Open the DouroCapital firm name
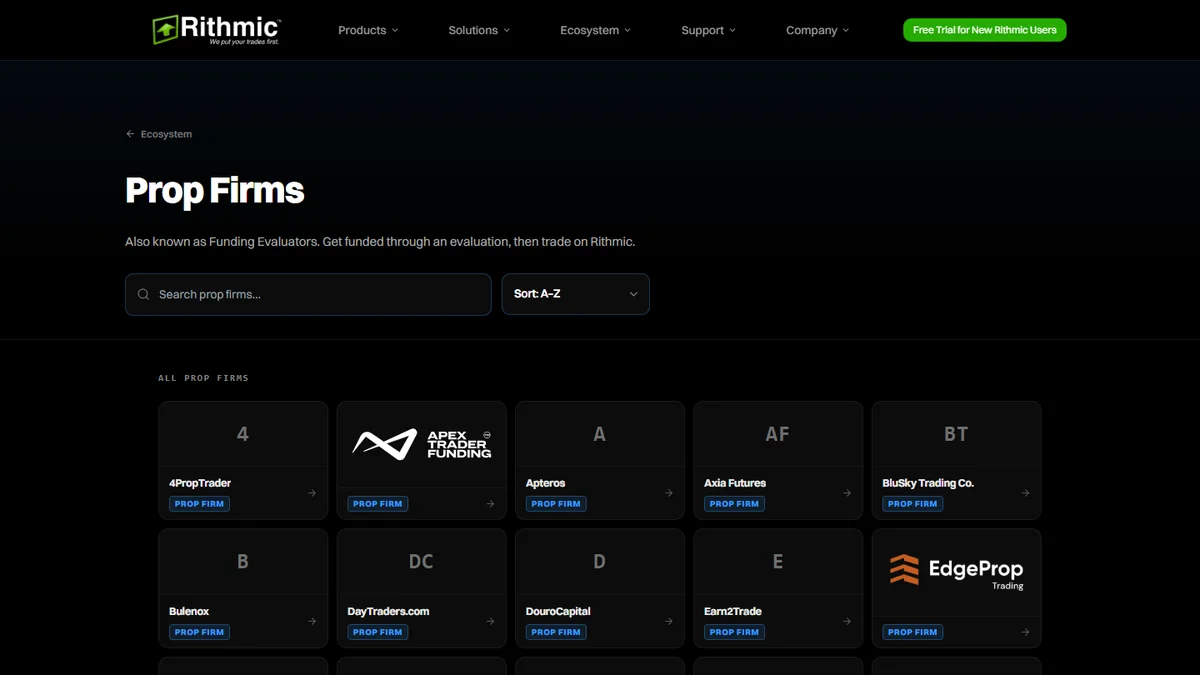The image size is (1200, 675). click(558, 611)
